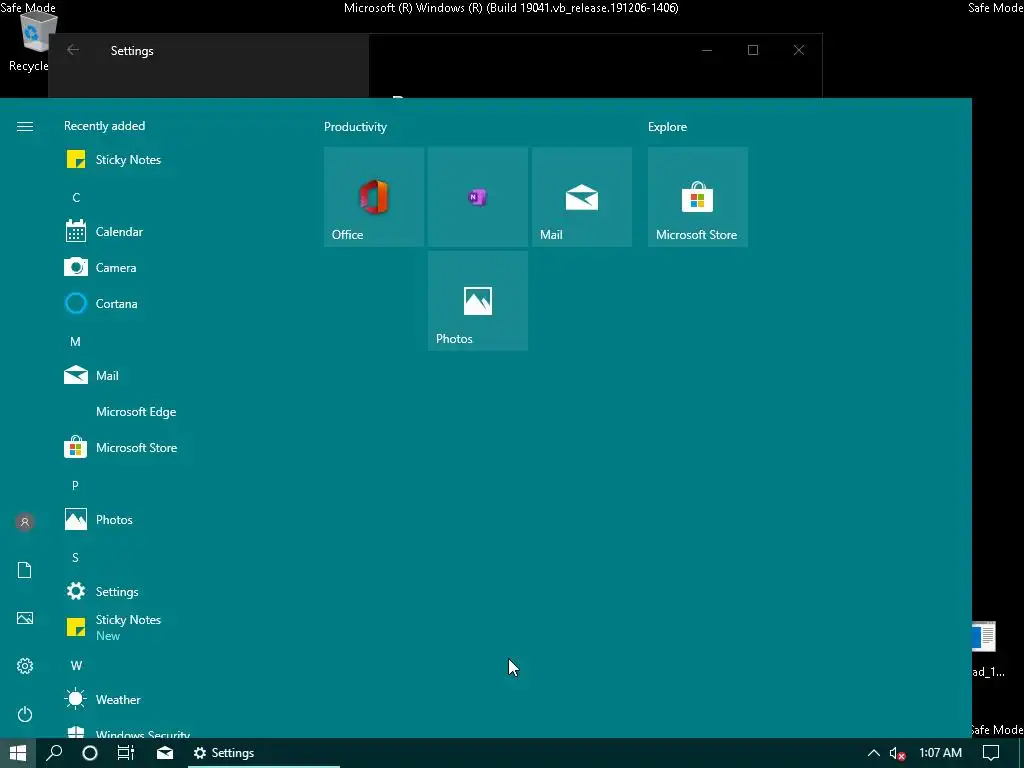Screen dimensions: 1024x768
Task: Open Settings gear in Start sidebar
Action: [x=25, y=666]
